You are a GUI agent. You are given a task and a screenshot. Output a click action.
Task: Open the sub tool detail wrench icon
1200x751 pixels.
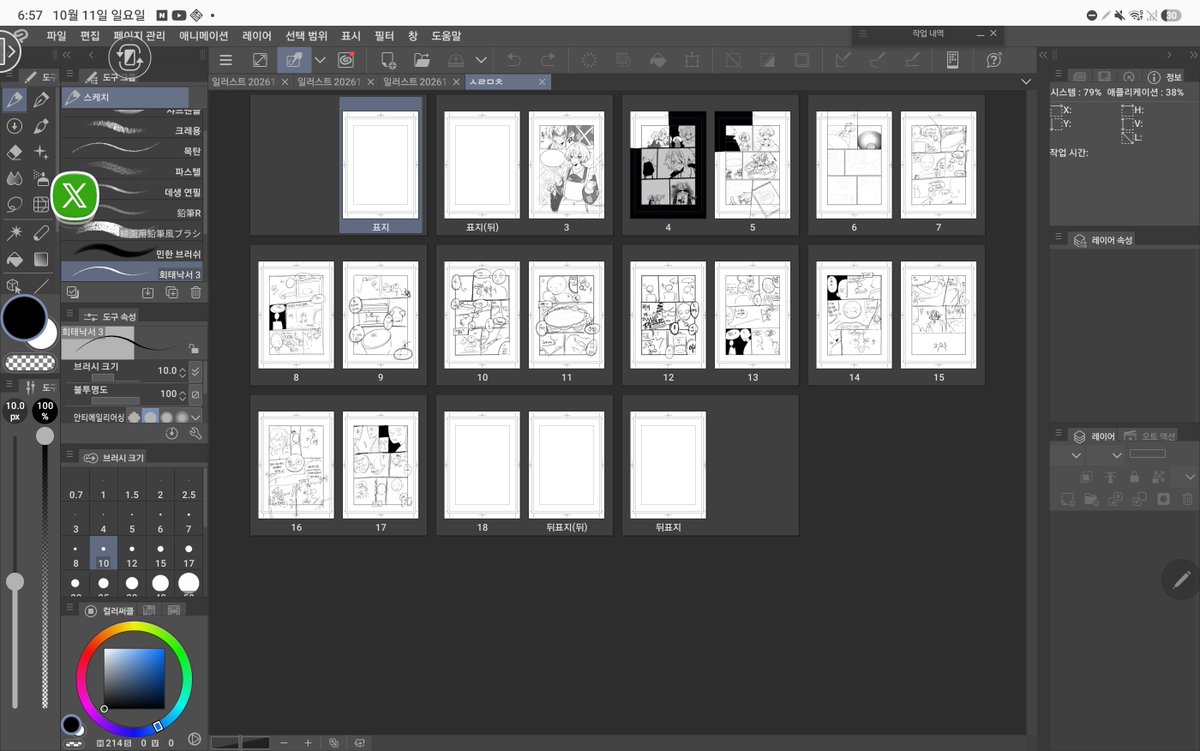click(196, 433)
